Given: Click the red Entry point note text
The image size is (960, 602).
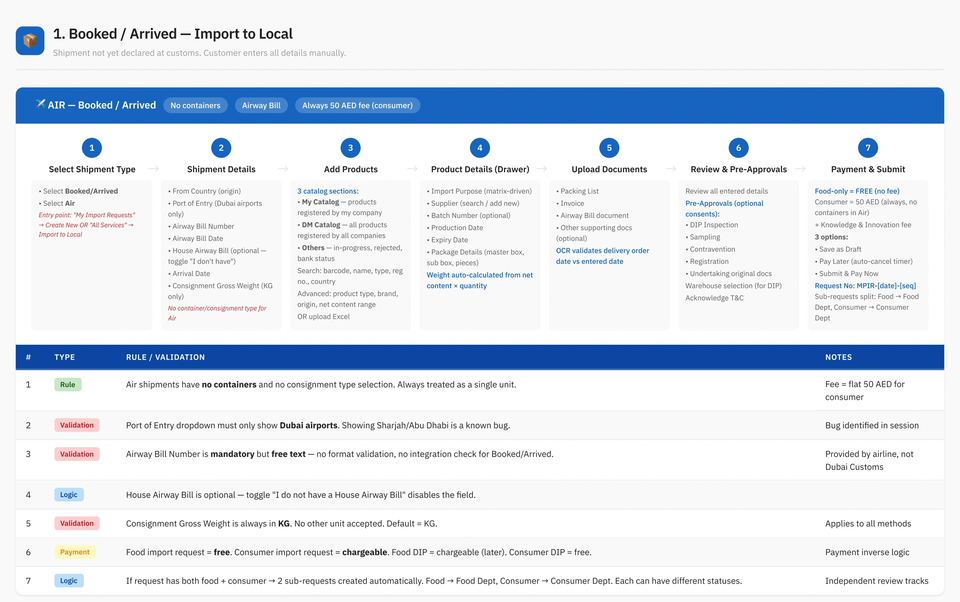Looking at the screenshot, I should click(86, 225).
